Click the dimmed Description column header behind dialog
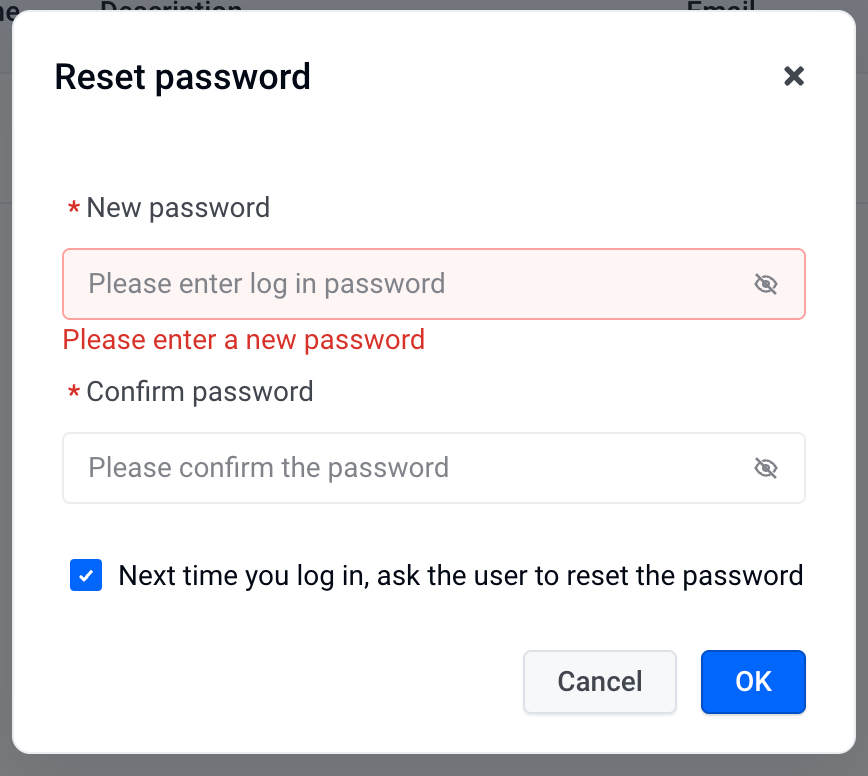 [x=171, y=5]
